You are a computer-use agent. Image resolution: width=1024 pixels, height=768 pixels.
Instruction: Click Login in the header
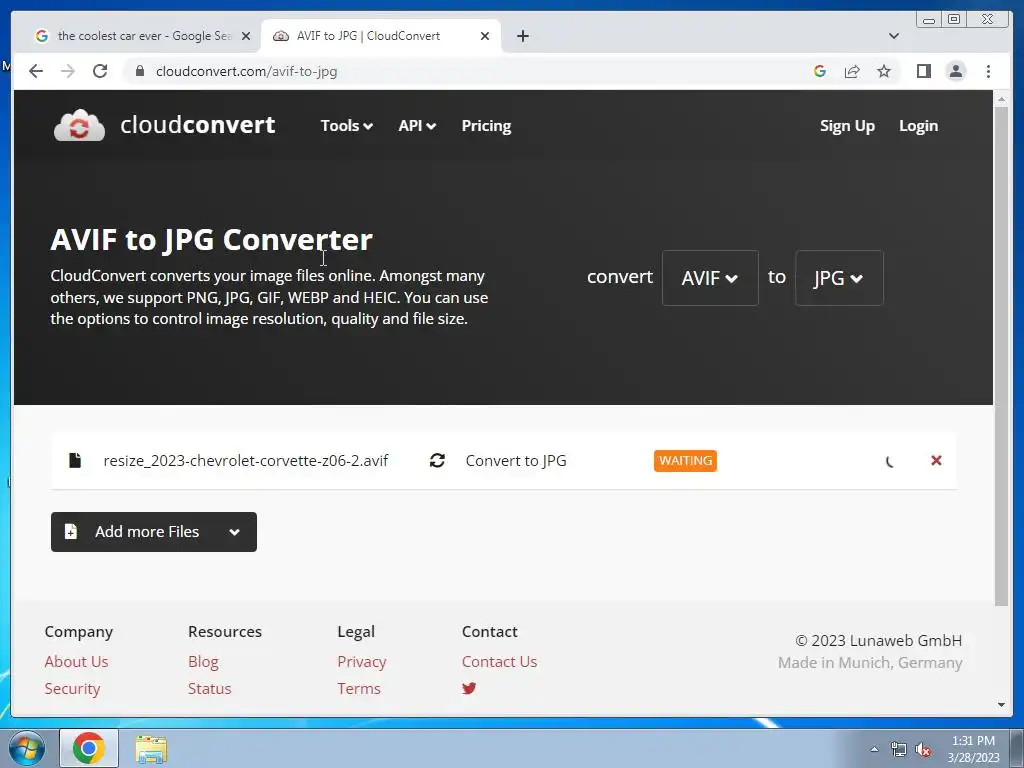918,125
